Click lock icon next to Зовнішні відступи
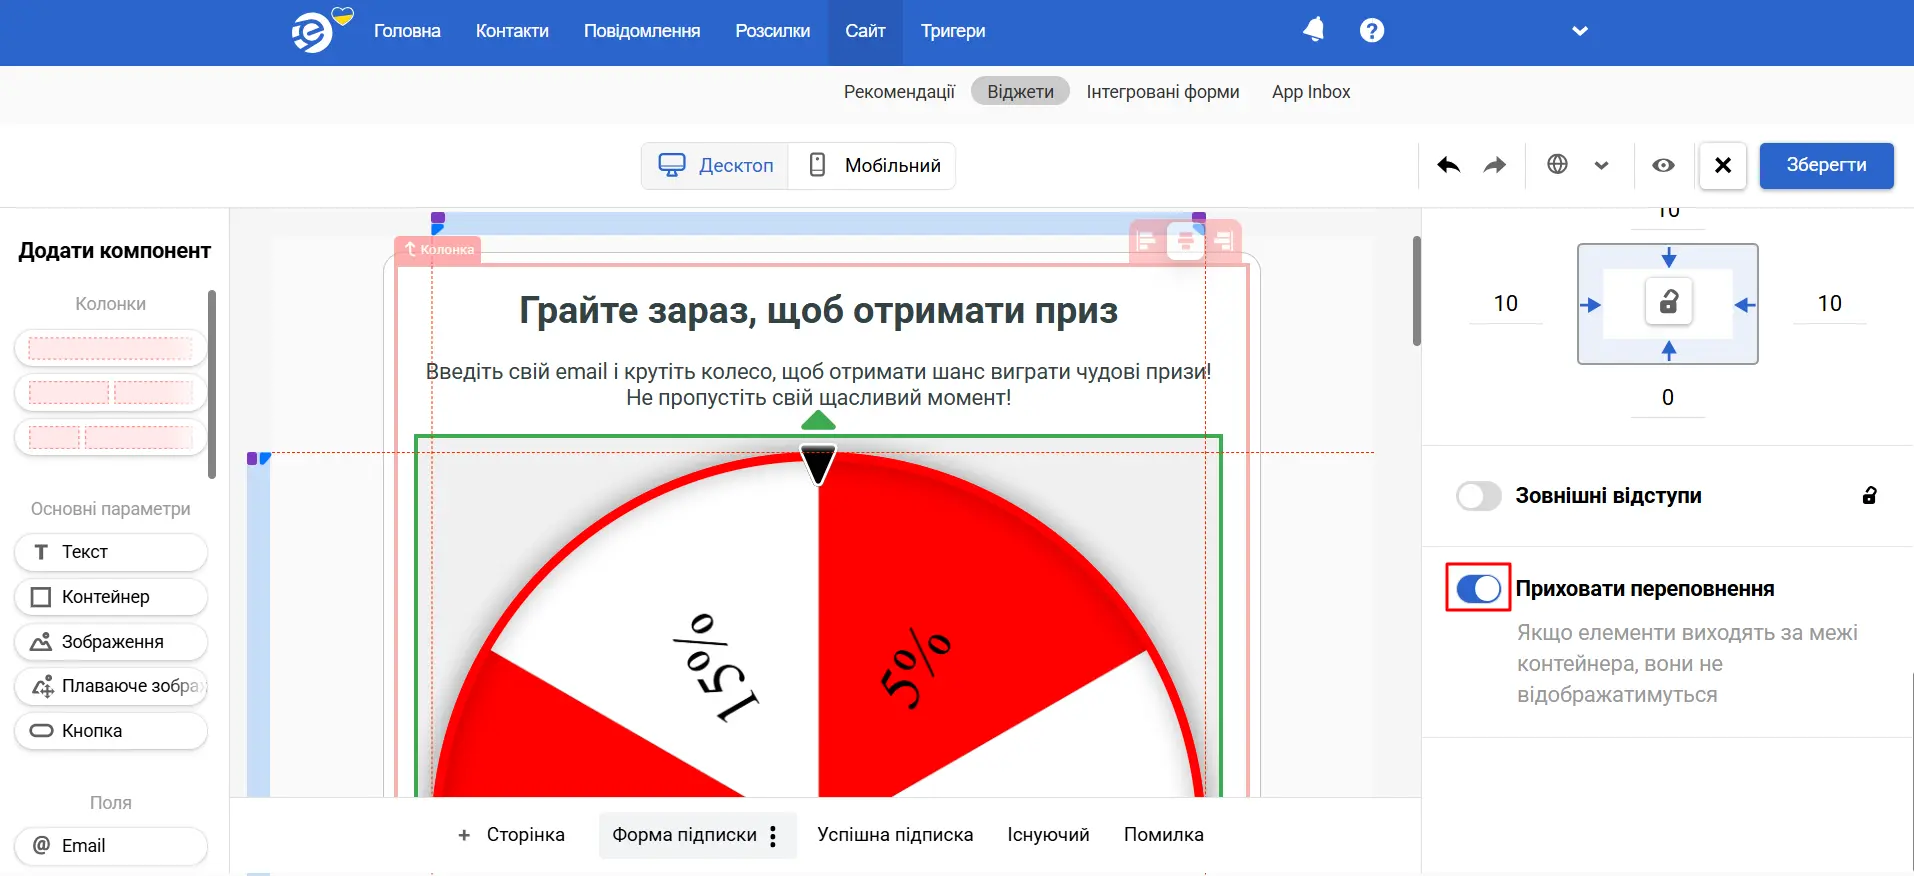Viewport: 1914px width, 876px height. point(1870,495)
